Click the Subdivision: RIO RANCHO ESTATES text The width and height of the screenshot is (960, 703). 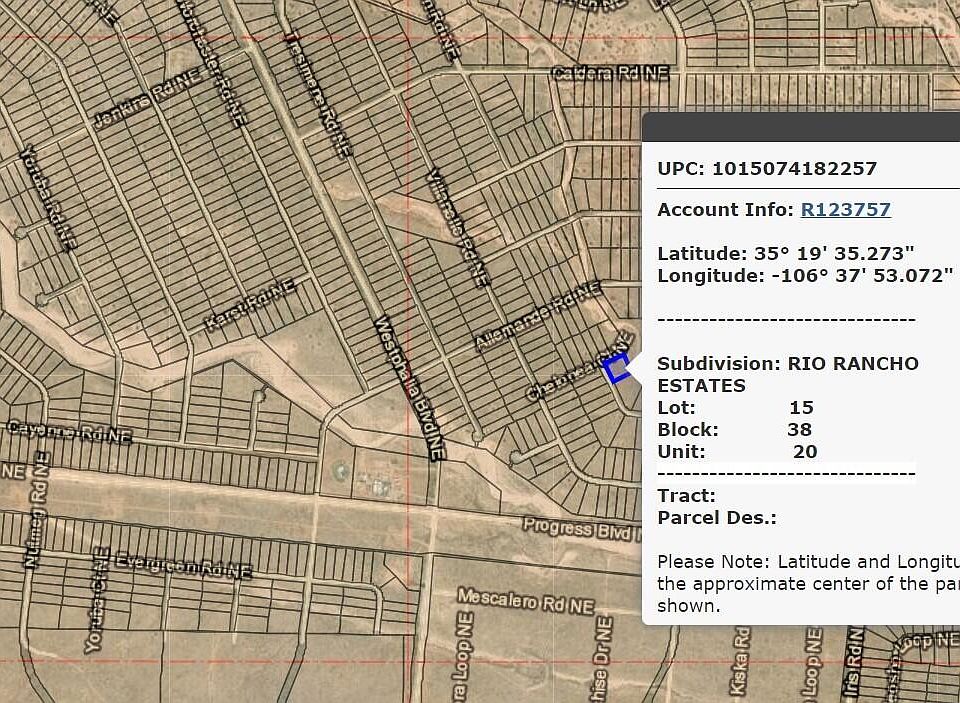pos(788,375)
